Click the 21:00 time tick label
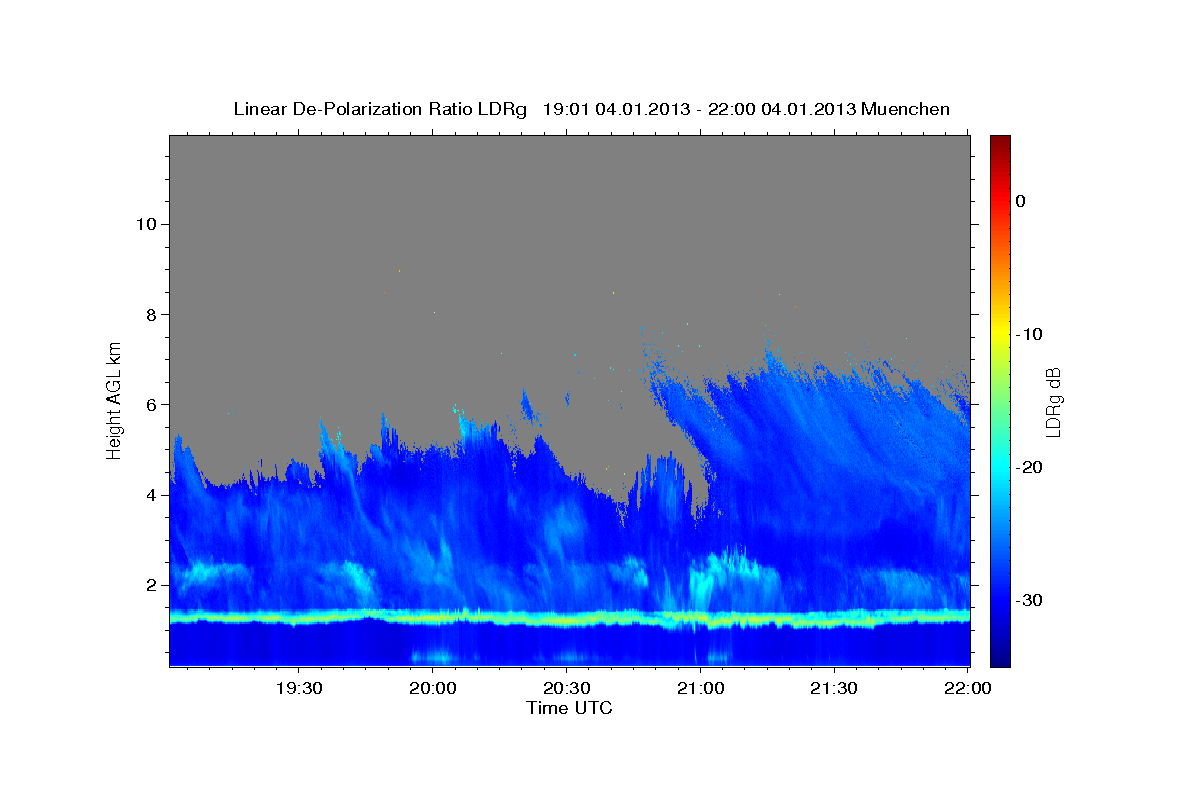This screenshot has width=1200, height=800. (701, 689)
